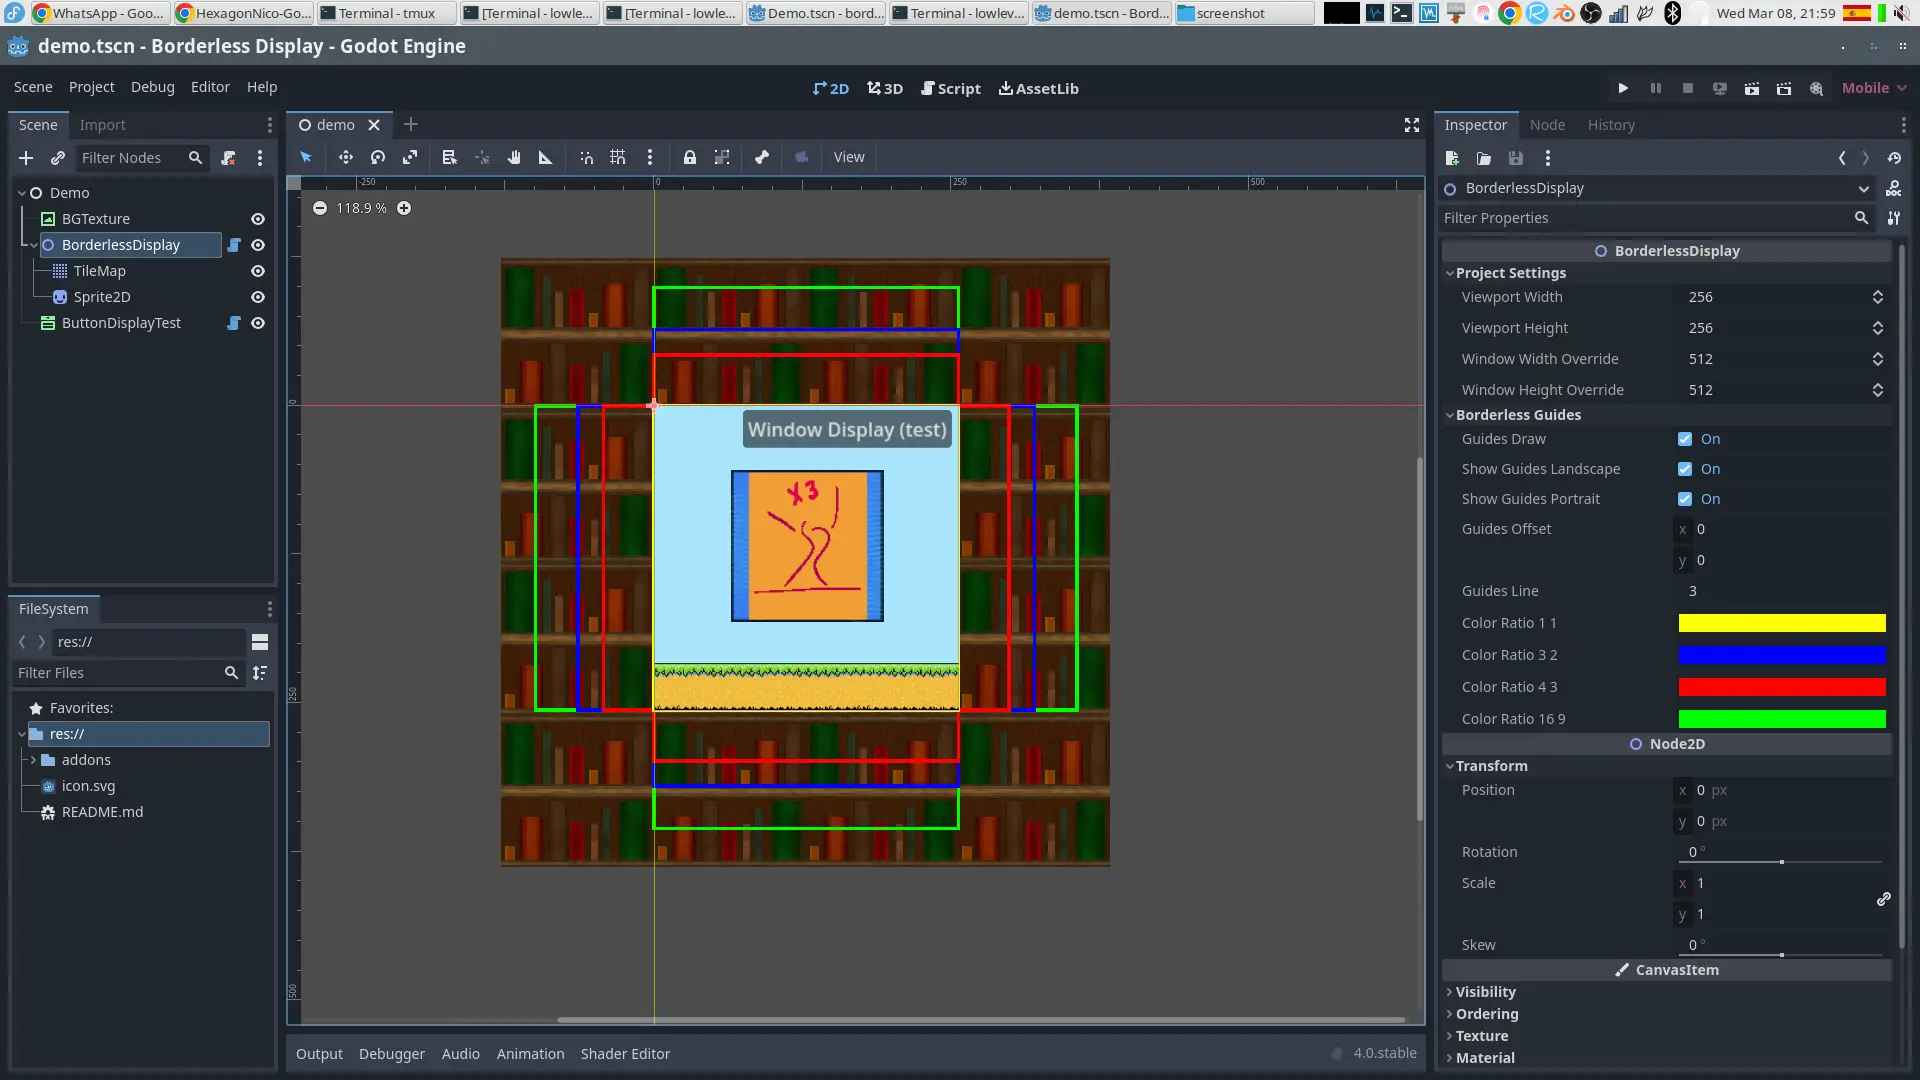Run current scene clapperboard icon
This screenshot has height=1080, width=1920.
pyautogui.click(x=1752, y=88)
